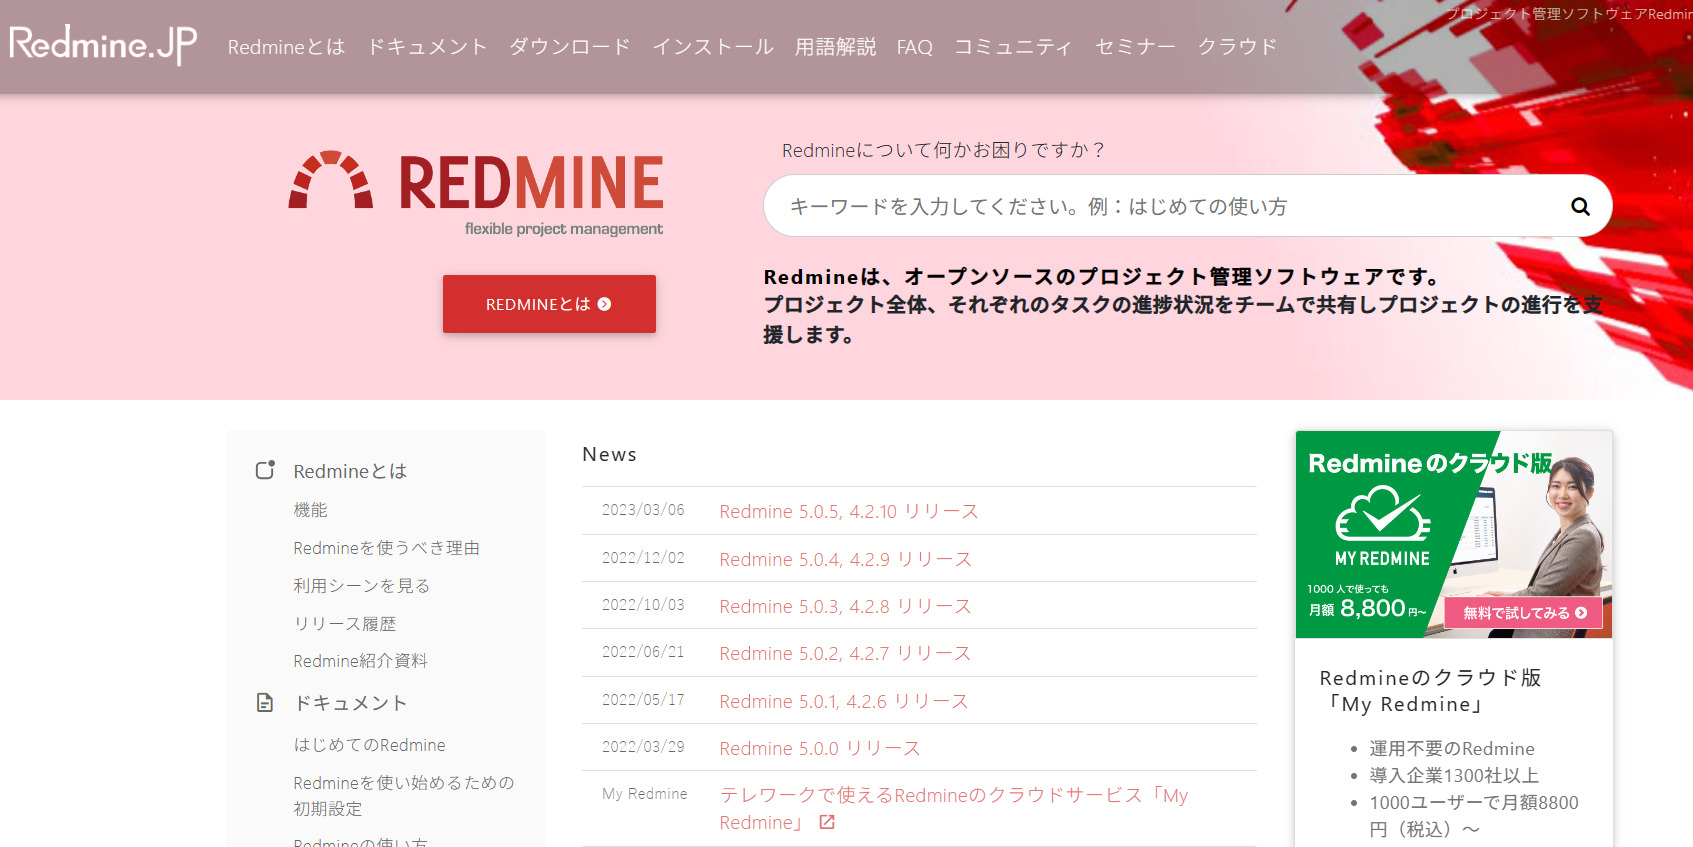
Task: Open news Redmine 5.0.5, 4.2.10 リリース
Action: 849,511
